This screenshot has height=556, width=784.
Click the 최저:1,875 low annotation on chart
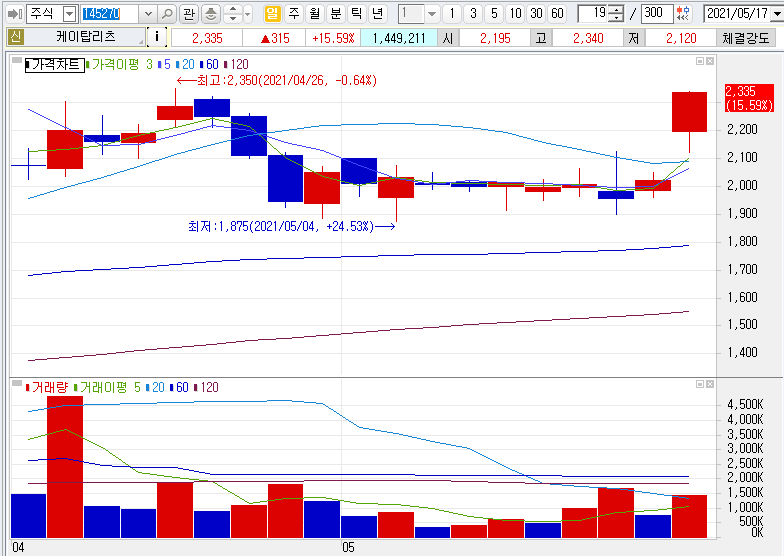pos(292,226)
